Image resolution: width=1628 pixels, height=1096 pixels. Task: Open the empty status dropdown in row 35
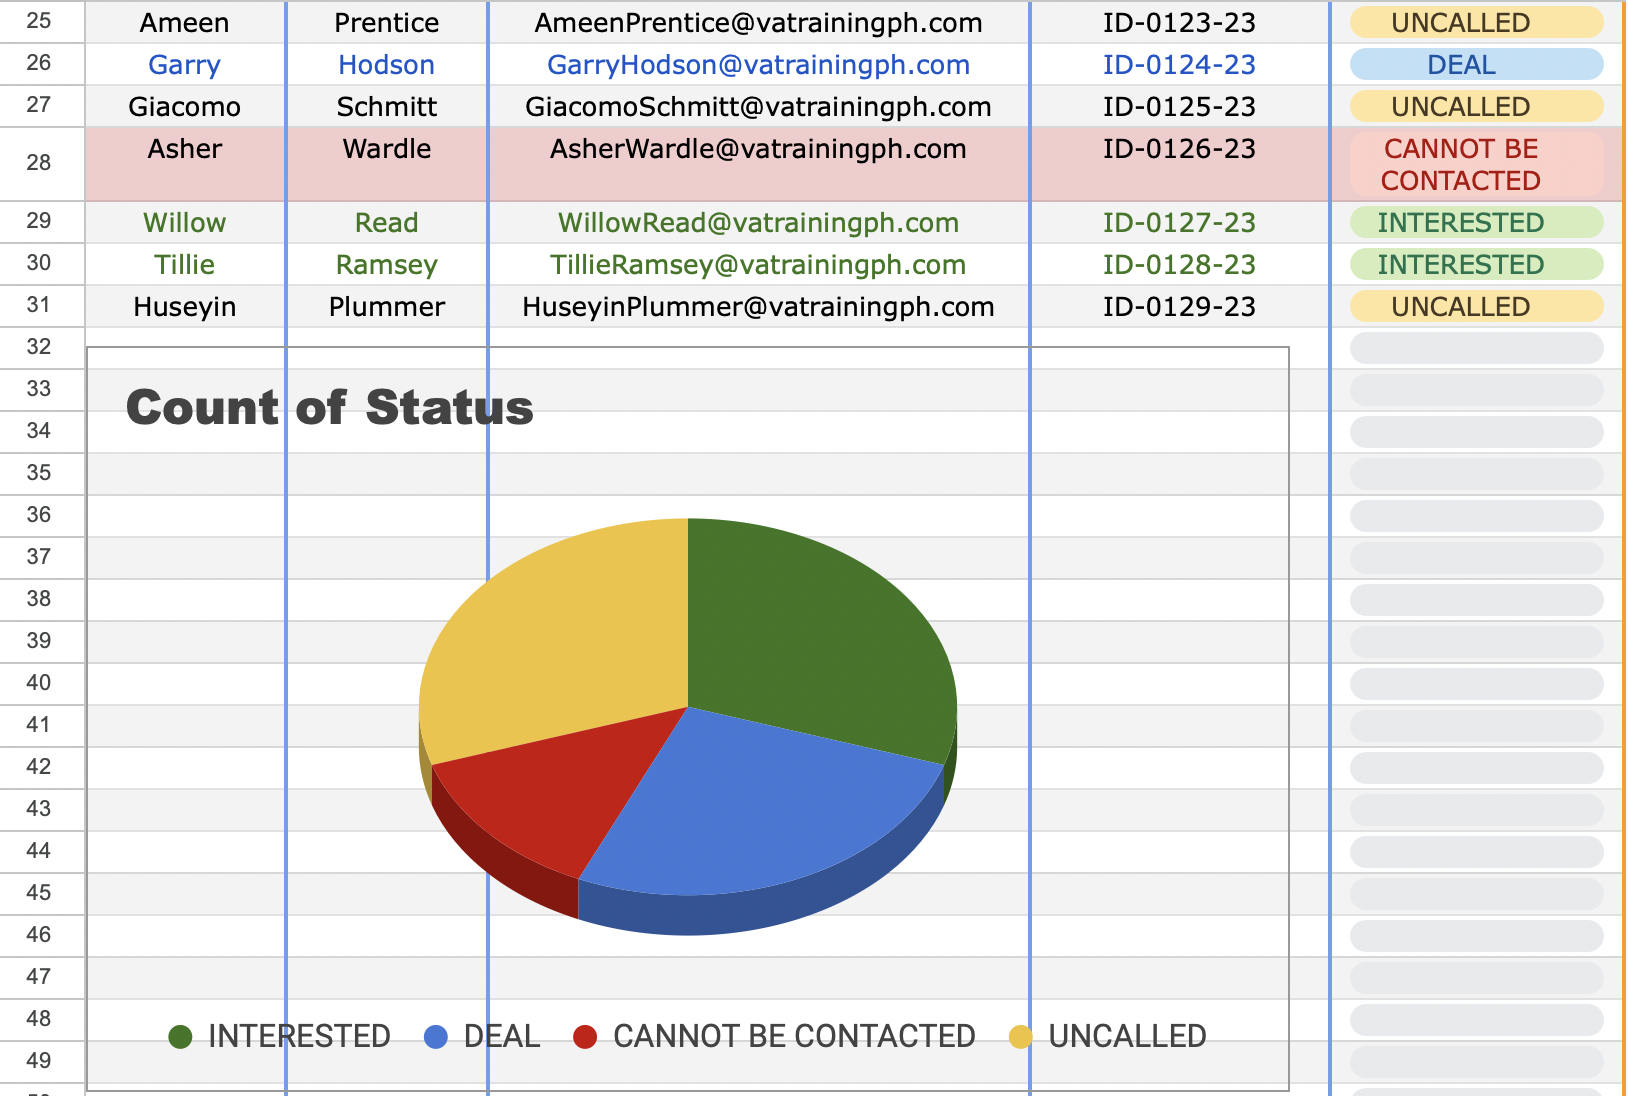coord(1476,474)
